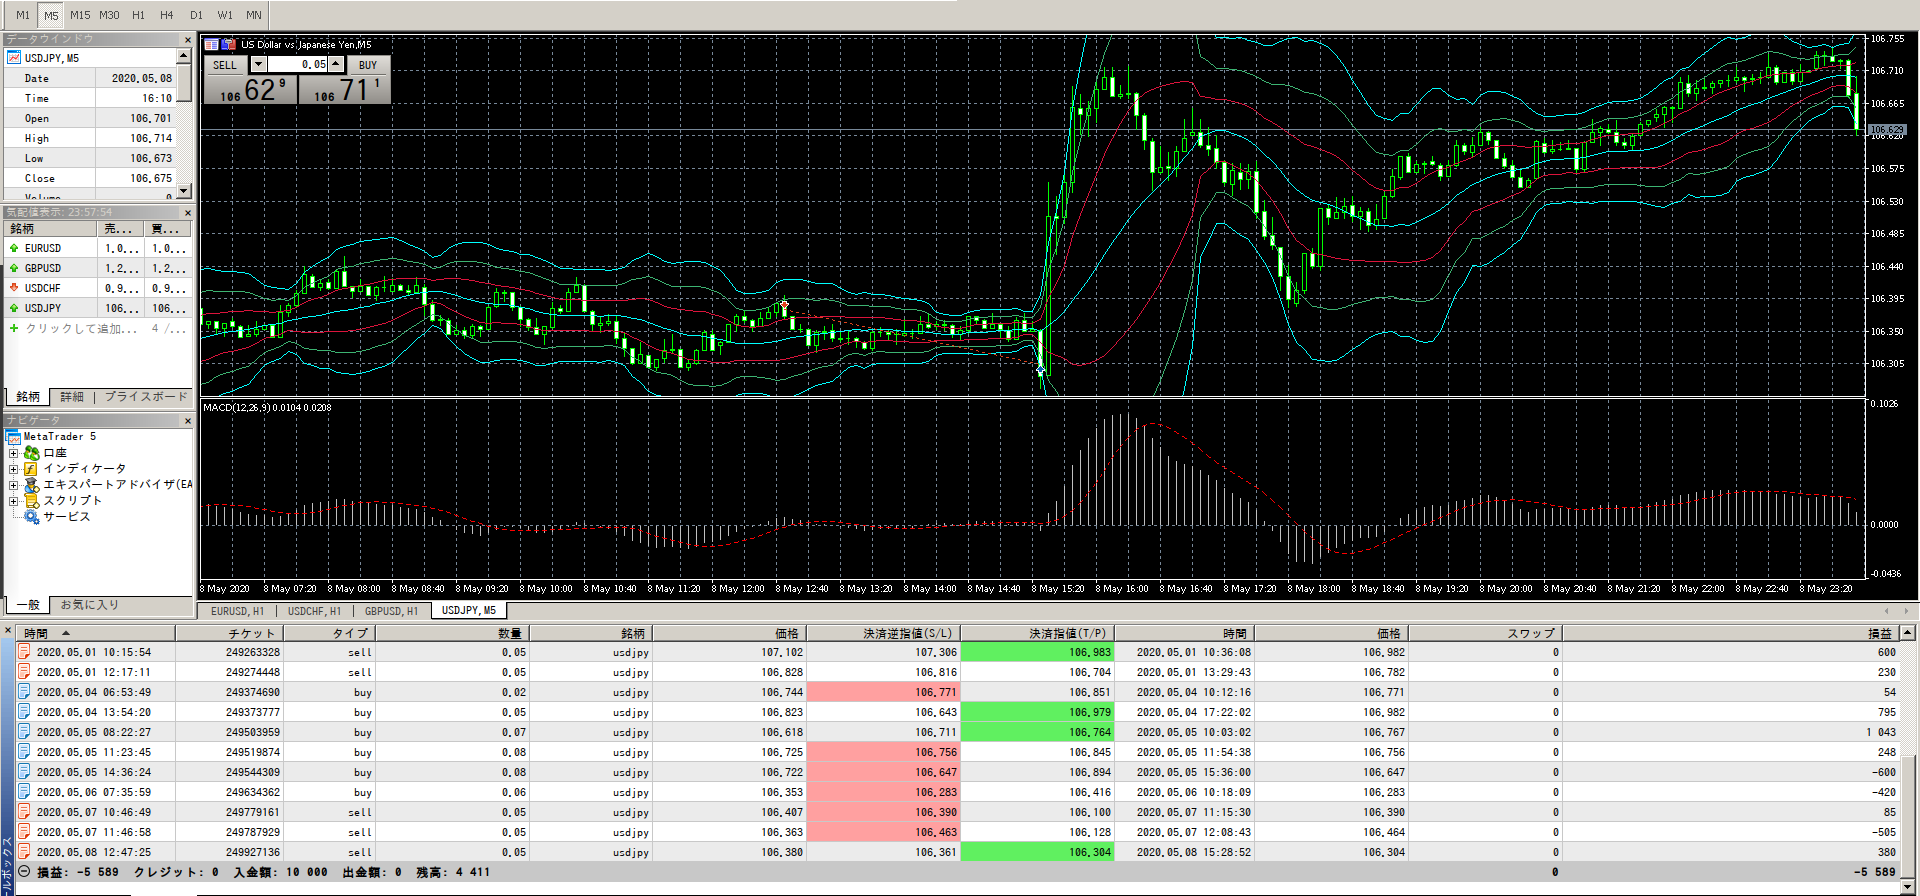The height and width of the screenshot is (896, 1920).
Task: Switch chart to W1 timeframe
Action: pos(225,15)
